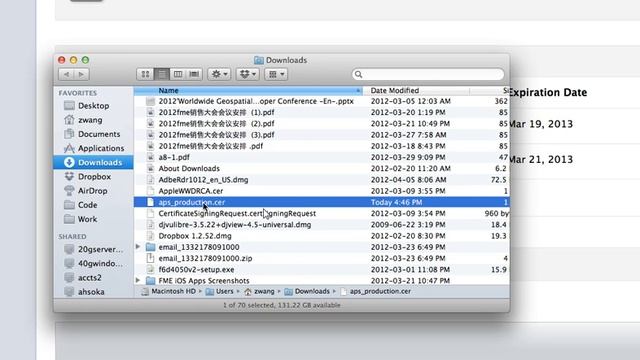The image size is (640, 360).
Task: Open the Dropbox toolbar menu
Action: point(247,74)
